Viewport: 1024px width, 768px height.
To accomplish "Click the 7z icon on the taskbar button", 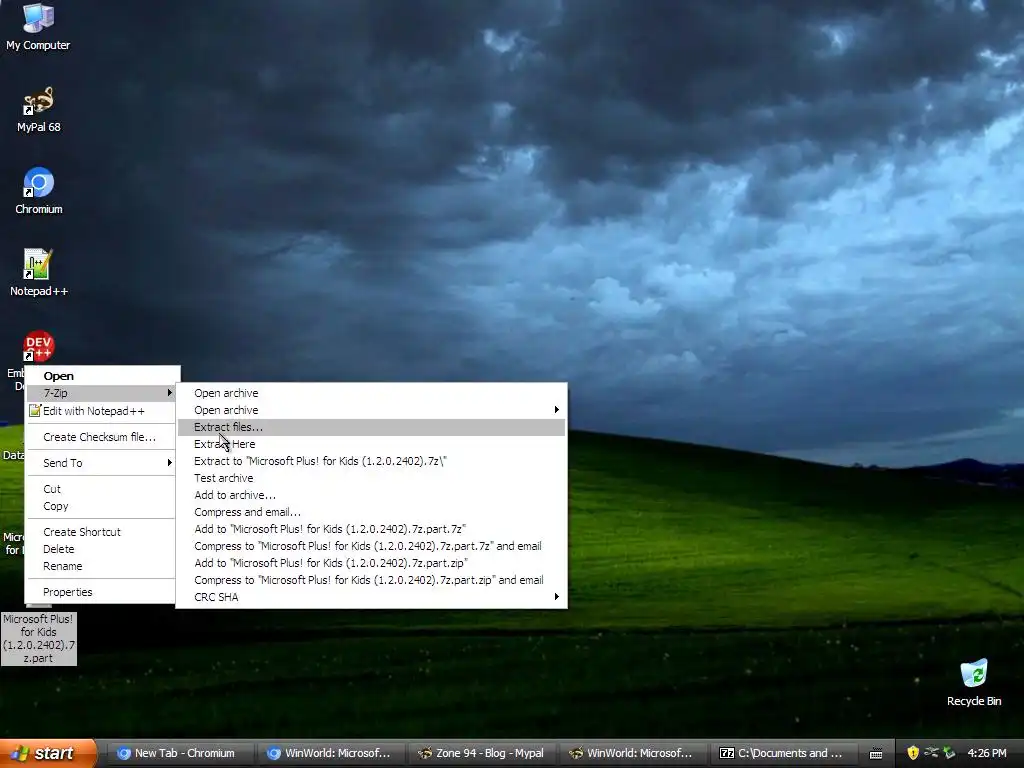I will click(727, 753).
